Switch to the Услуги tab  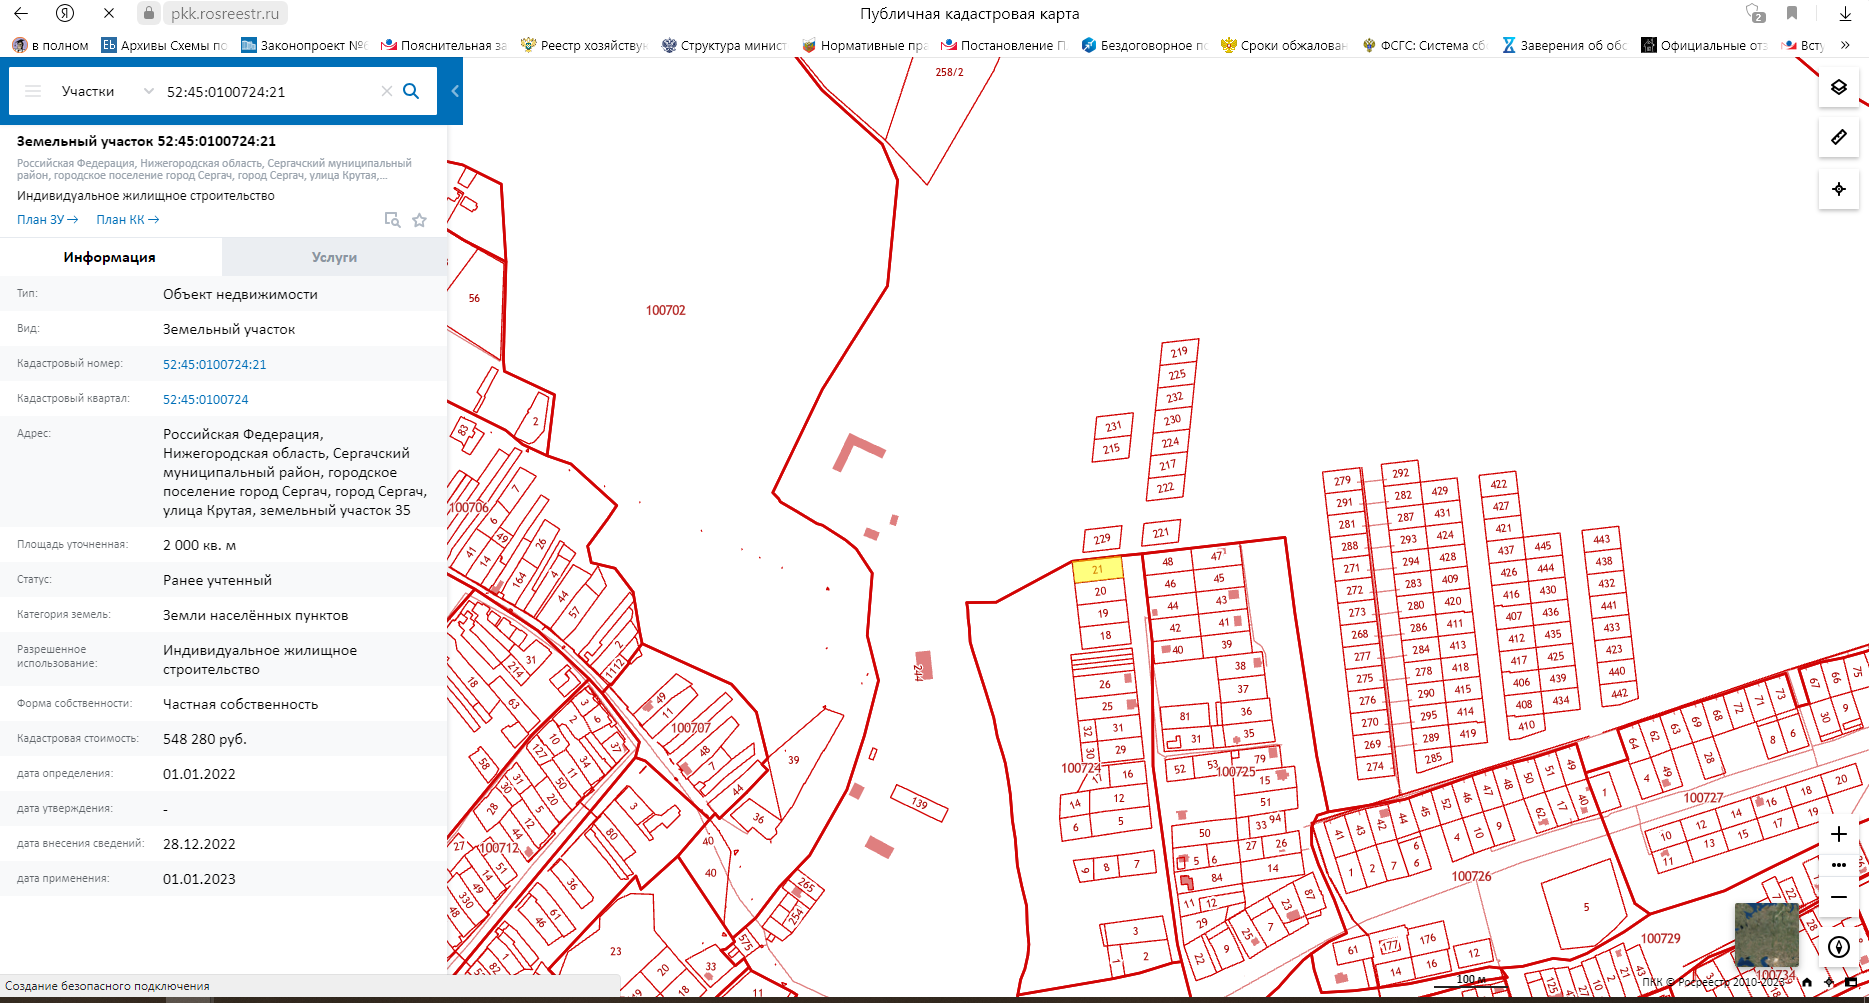[x=334, y=257]
